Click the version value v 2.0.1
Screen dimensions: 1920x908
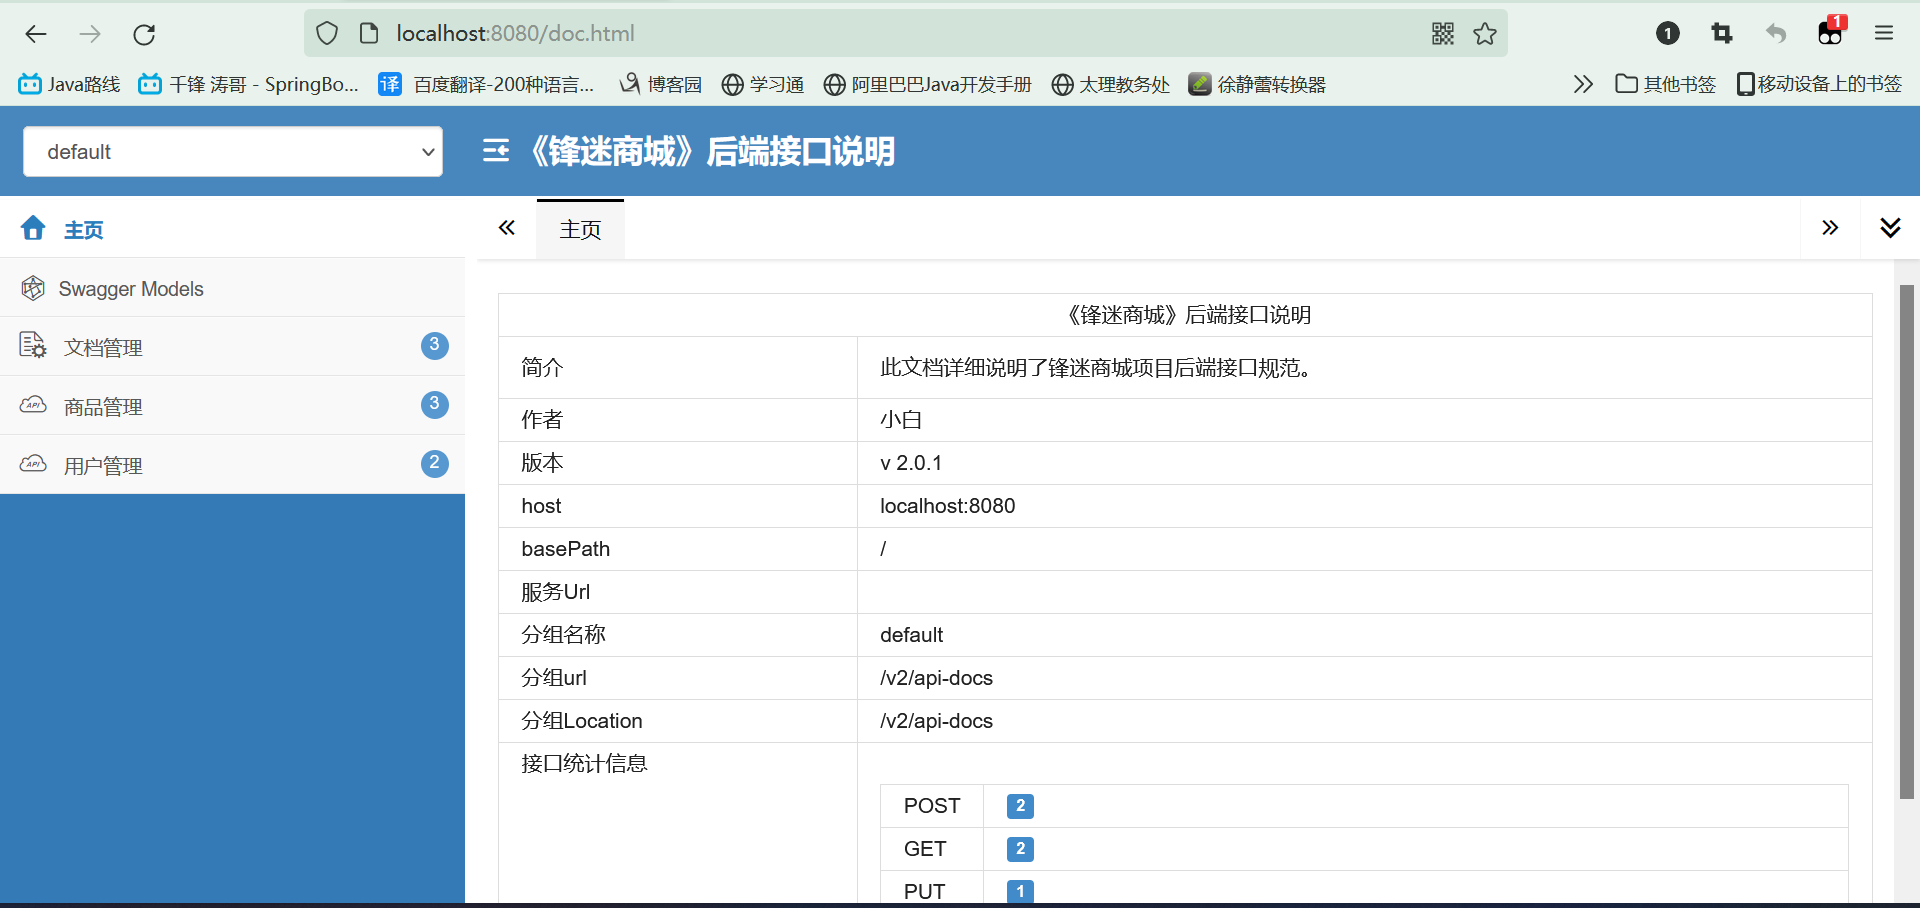click(x=911, y=463)
